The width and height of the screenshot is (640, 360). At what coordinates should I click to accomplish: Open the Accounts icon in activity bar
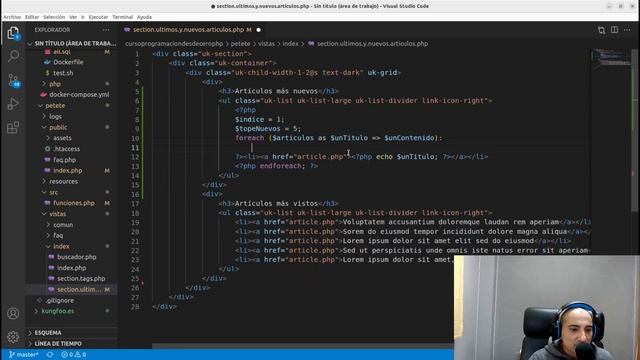tap(13, 313)
